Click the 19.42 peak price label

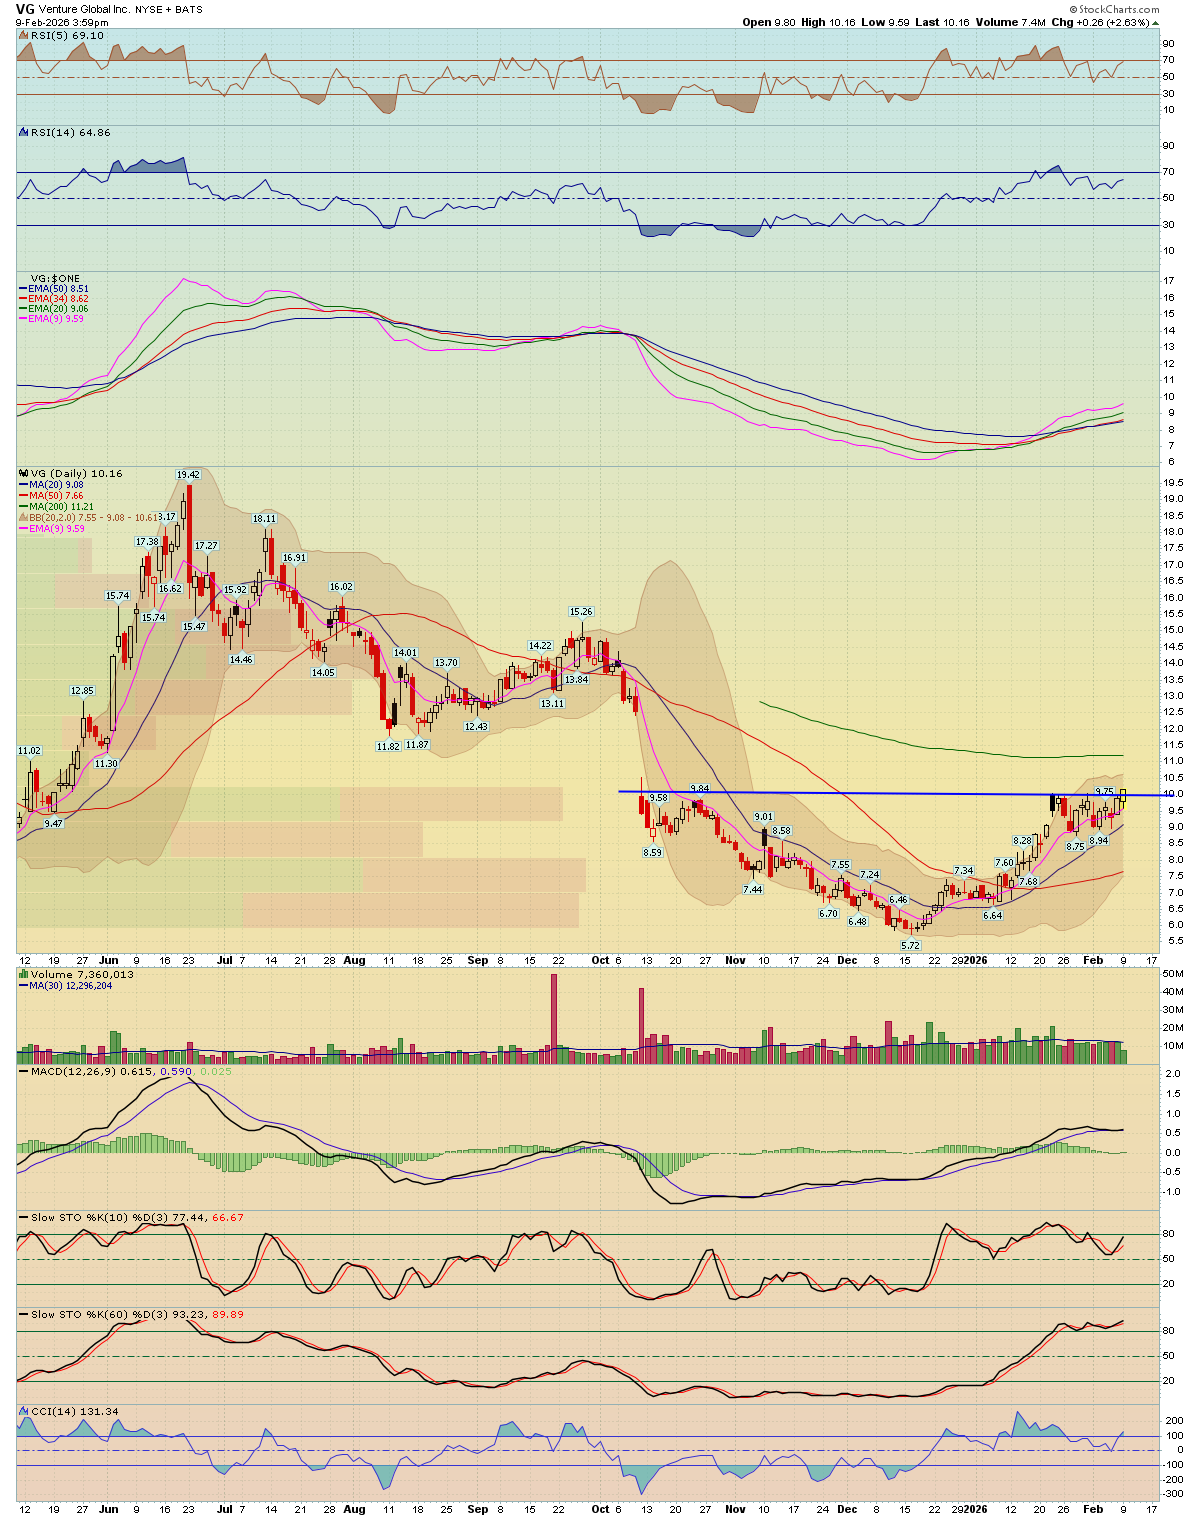pyautogui.click(x=188, y=475)
